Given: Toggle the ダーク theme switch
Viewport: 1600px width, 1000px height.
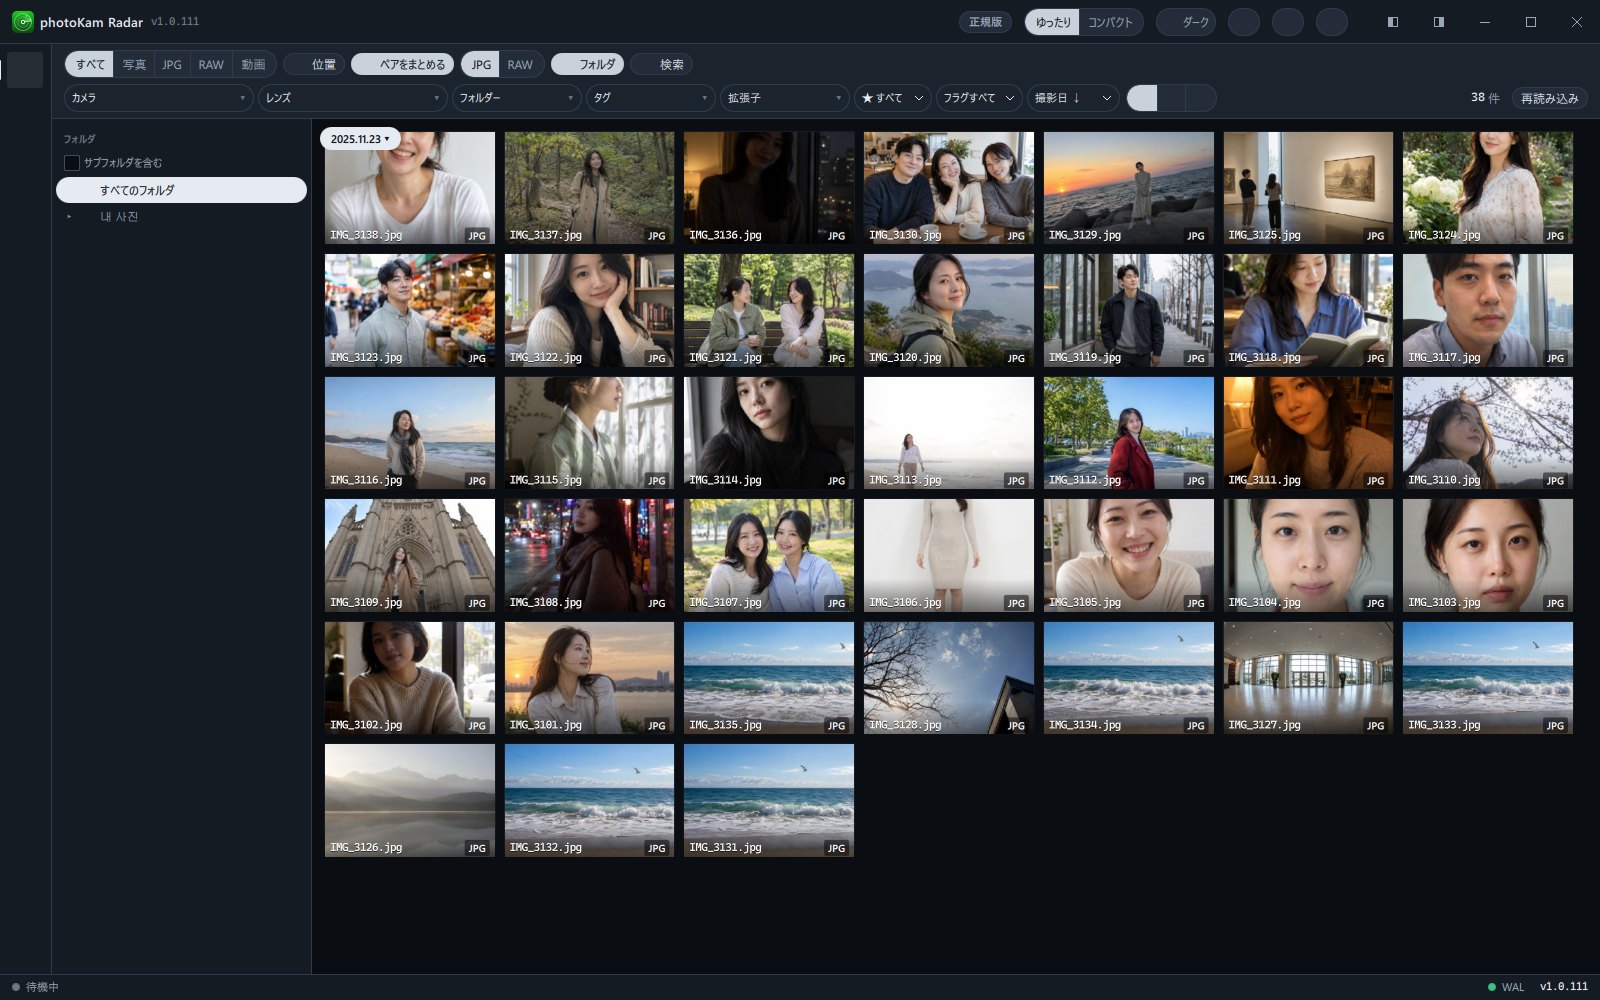Looking at the screenshot, I should point(1186,22).
